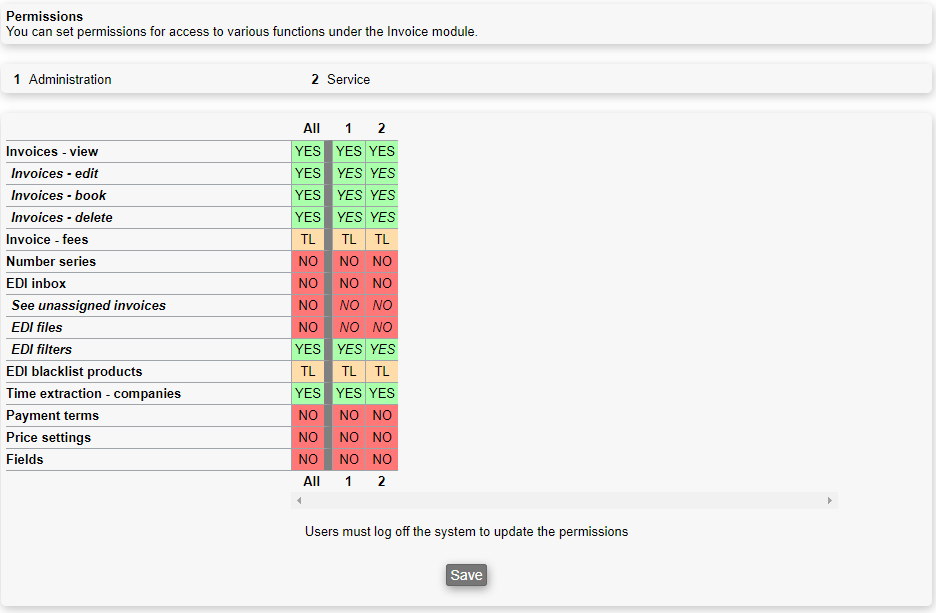Toggle EDI inbox permission in All column
Image resolution: width=936 pixels, height=613 pixels.
click(x=308, y=284)
